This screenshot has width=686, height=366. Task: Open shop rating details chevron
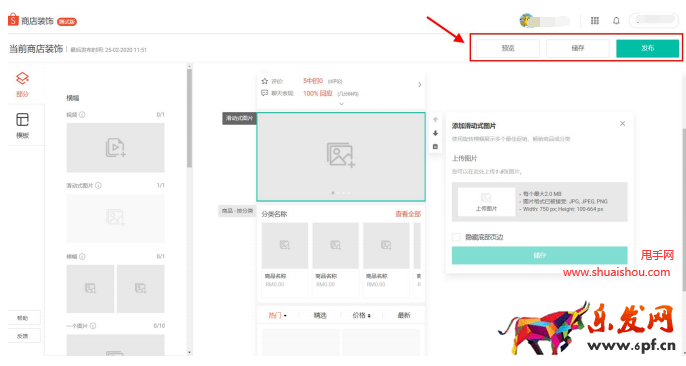[x=420, y=84]
